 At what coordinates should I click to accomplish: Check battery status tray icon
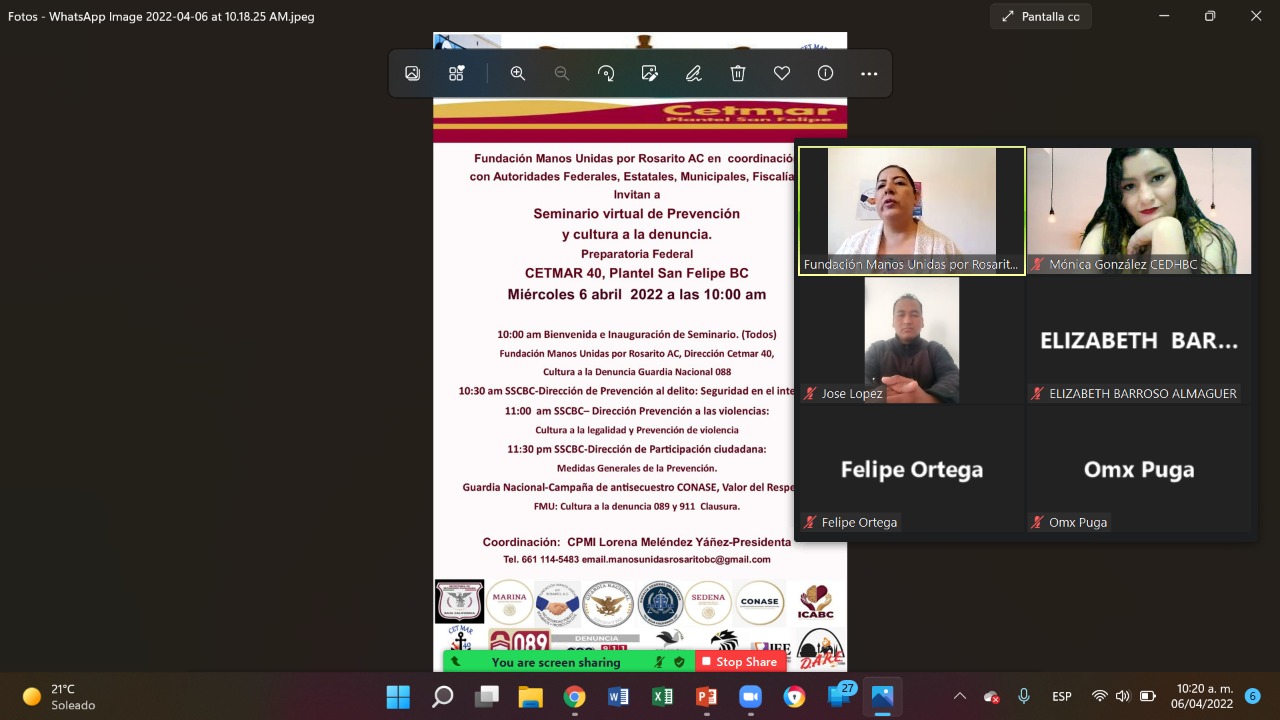[1148, 696]
